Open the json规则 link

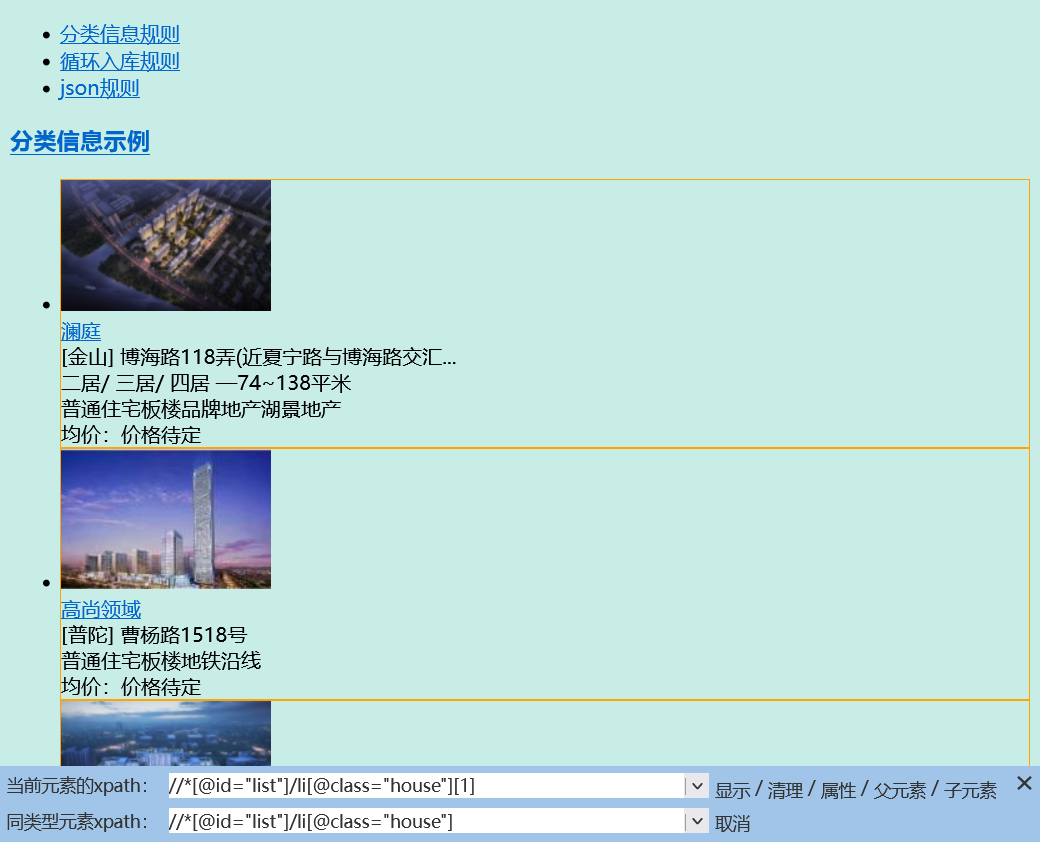(99, 88)
